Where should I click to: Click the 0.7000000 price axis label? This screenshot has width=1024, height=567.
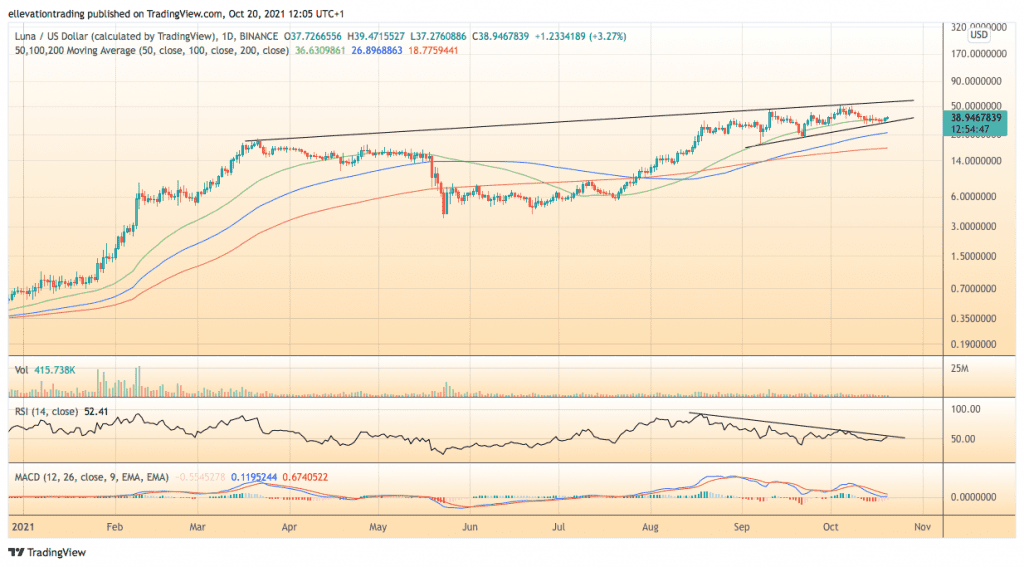click(x=973, y=289)
